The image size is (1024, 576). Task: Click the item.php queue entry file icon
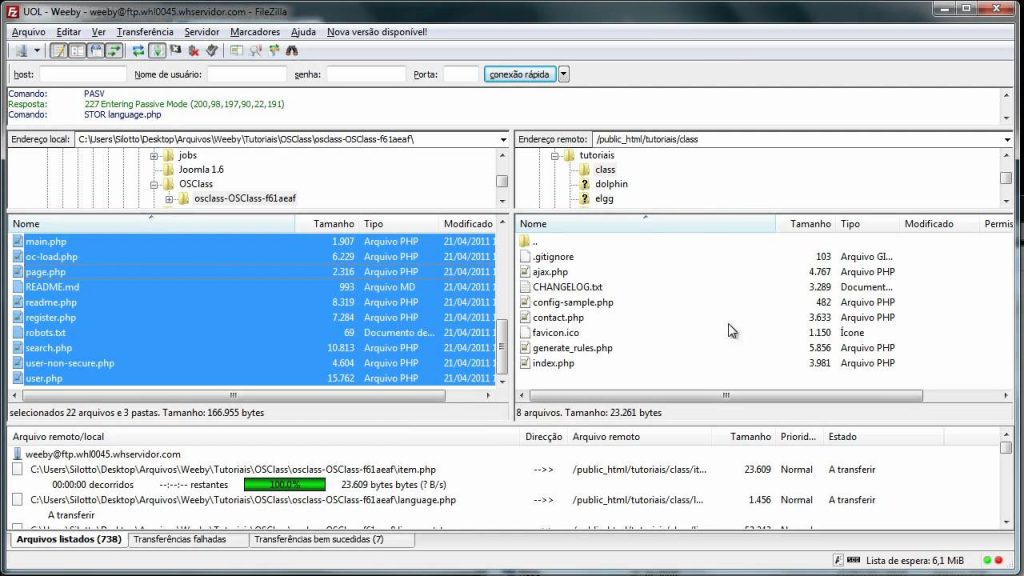18,469
